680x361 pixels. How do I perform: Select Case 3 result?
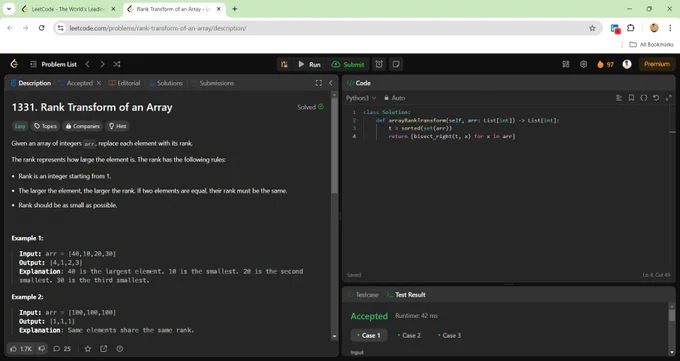tap(449, 335)
